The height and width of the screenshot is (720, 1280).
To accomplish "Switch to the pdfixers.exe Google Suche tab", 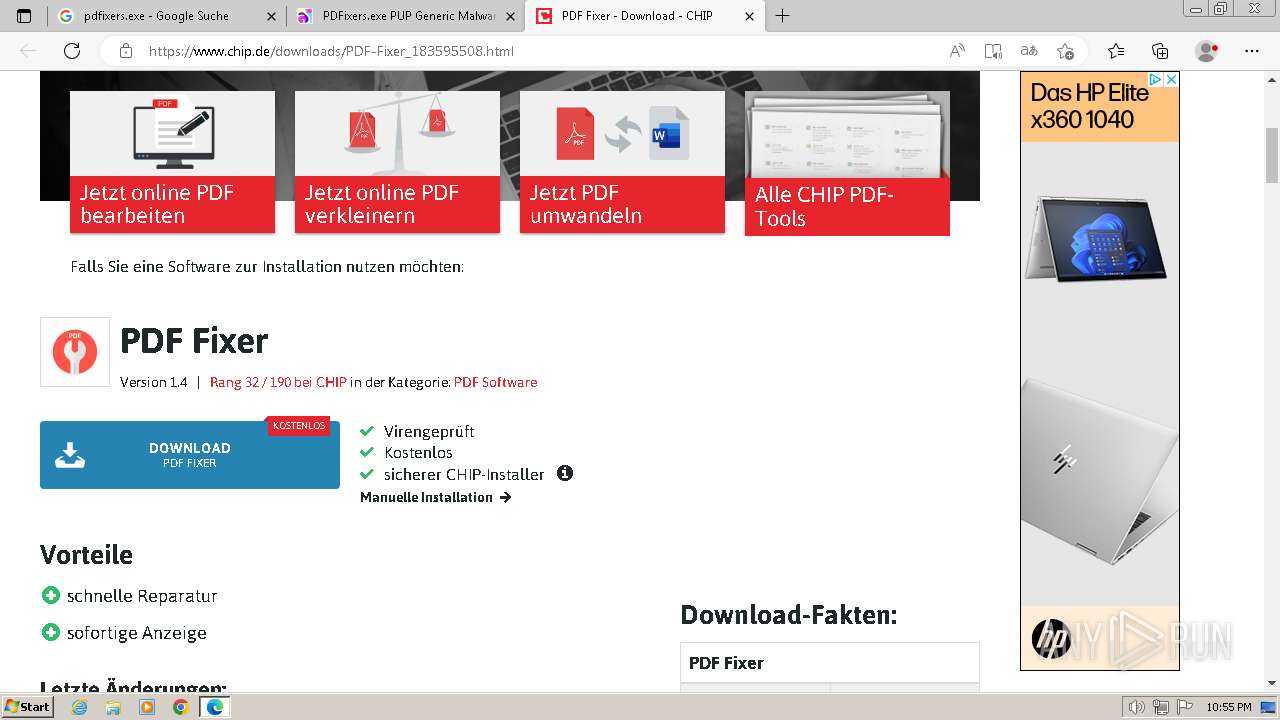I will point(165,16).
